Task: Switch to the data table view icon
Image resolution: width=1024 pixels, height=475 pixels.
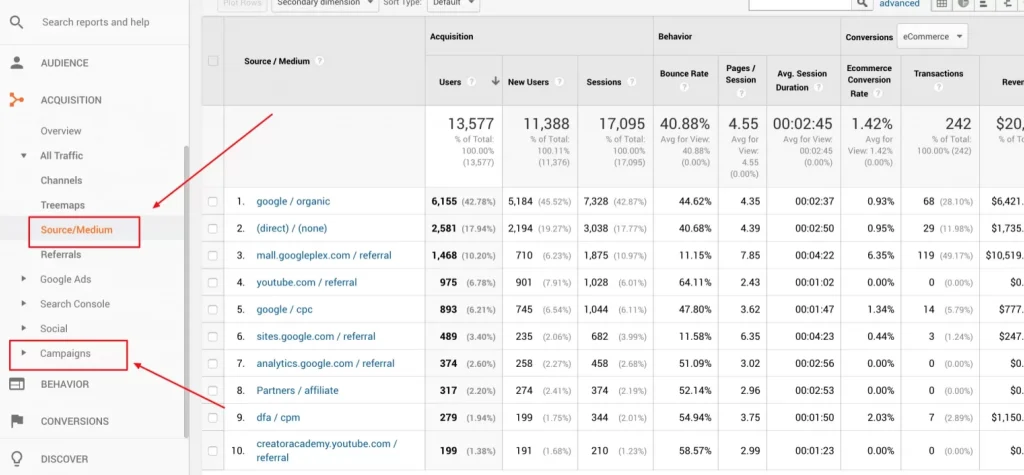Action: (x=941, y=4)
